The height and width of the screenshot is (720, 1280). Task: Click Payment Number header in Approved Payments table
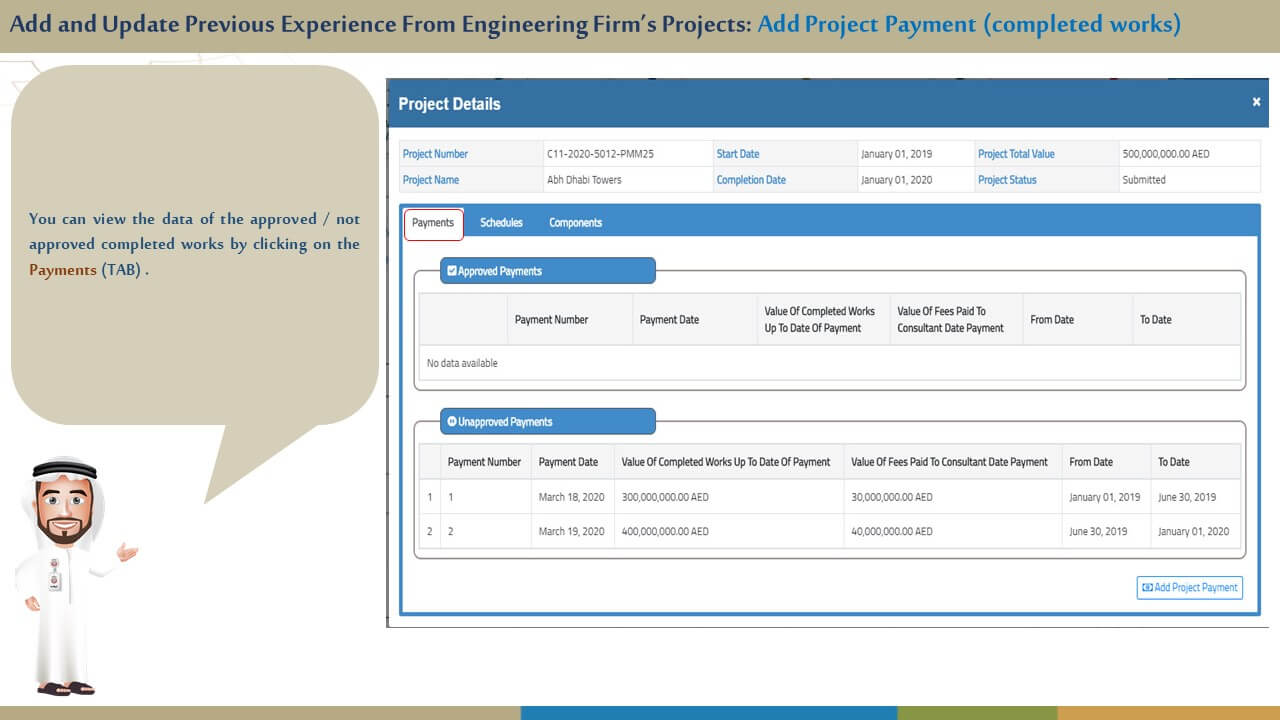(551, 320)
